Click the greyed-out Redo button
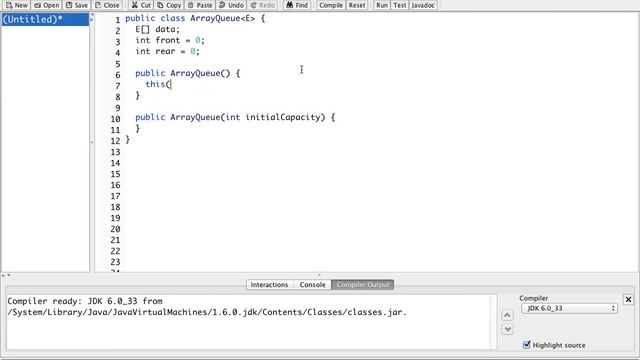The width and height of the screenshot is (640, 360). [262, 5]
